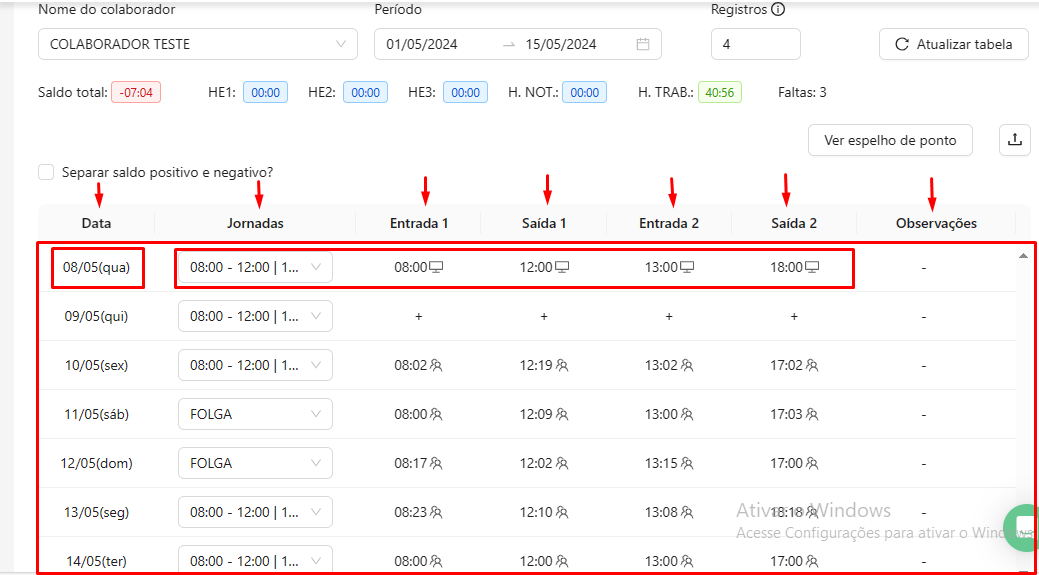Open the Nome do colaborador dropdown
Viewport: 1039px width, 575px height.
tap(197, 44)
